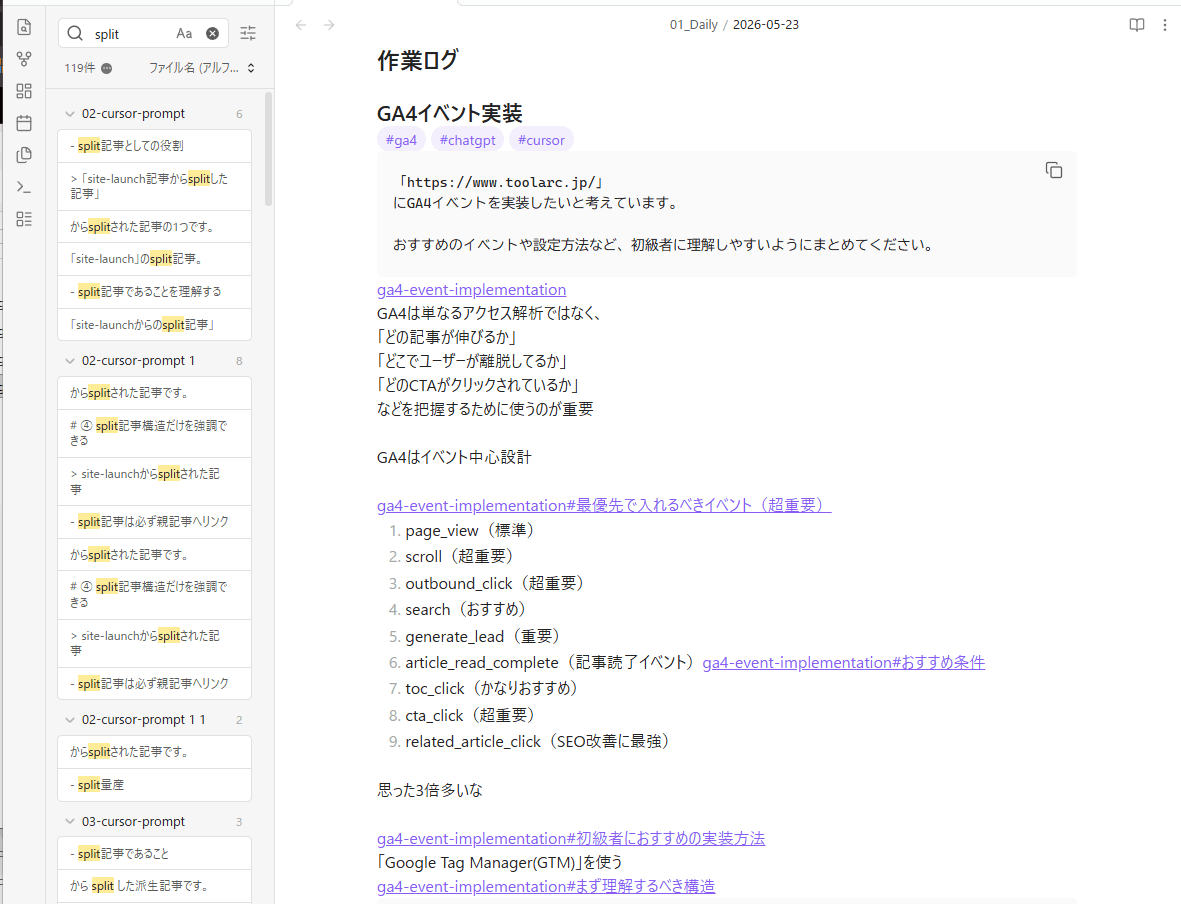The image size is (1181, 904).
Task: Collapse 02-cursor-prompt 1 1 results group
Action: tap(69, 719)
